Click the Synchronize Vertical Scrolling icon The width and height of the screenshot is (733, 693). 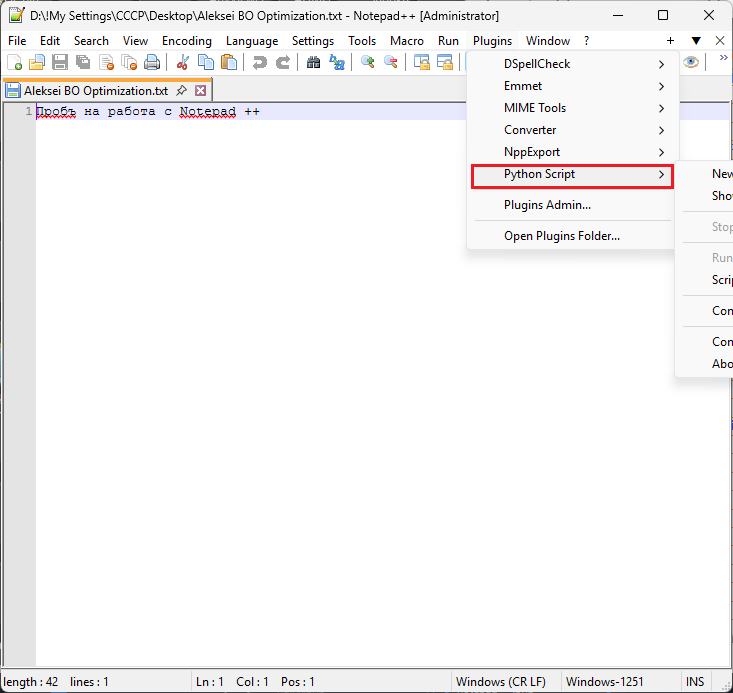pyautogui.click(x=422, y=62)
